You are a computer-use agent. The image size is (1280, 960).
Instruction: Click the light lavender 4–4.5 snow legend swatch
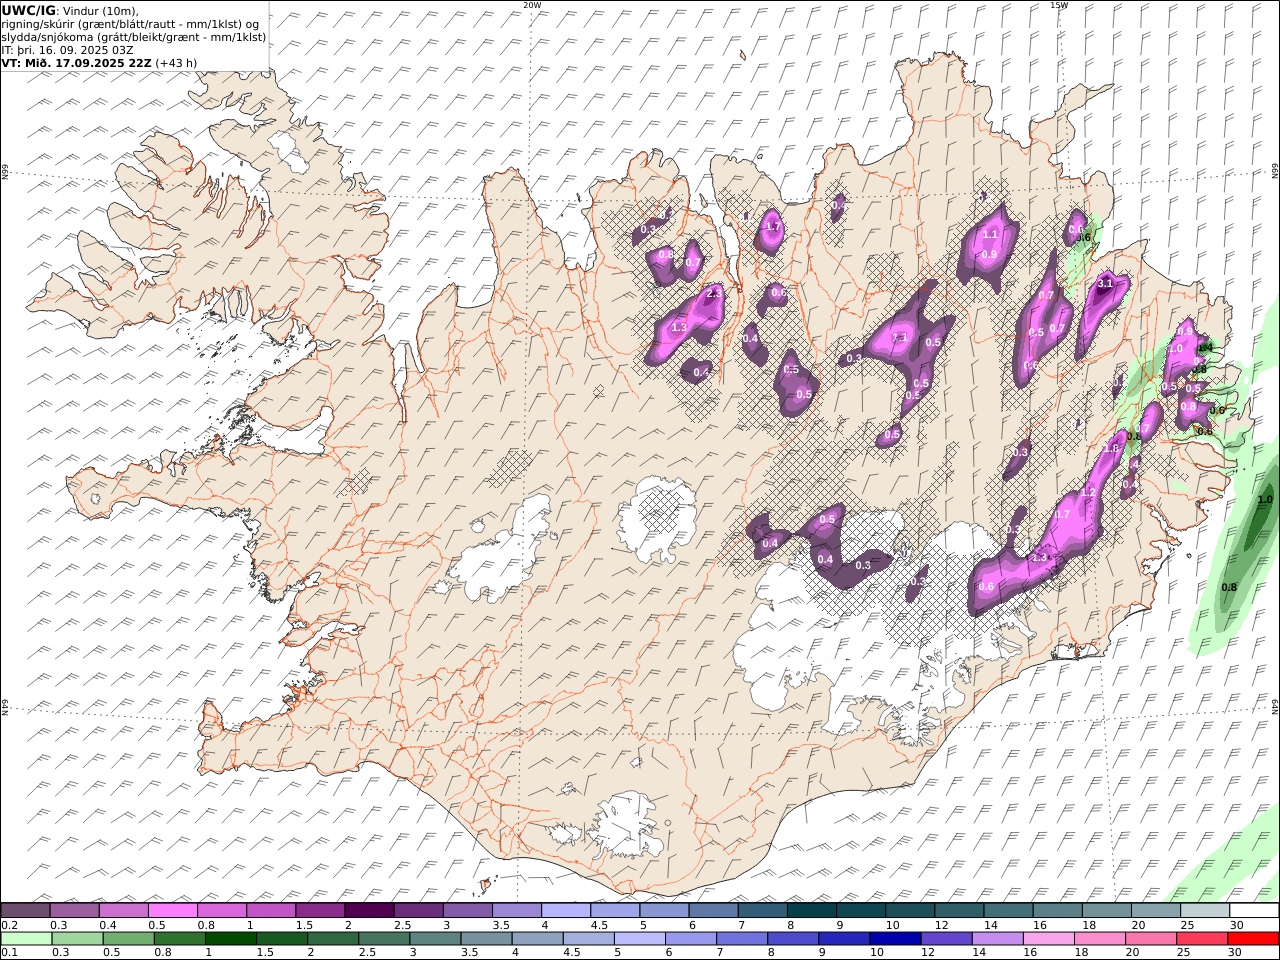pyautogui.click(x=564, y=911)
